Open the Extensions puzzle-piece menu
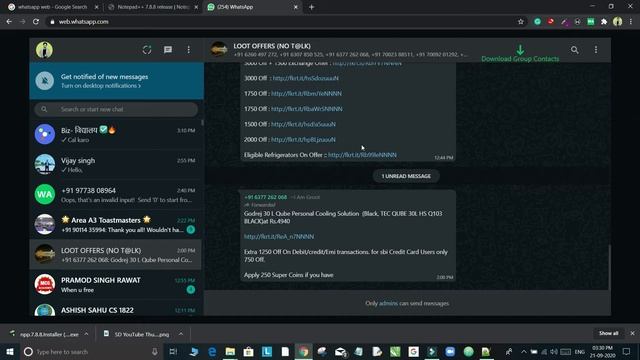The height and width of the screenshot is (360, 640). [x=604, y=22]
